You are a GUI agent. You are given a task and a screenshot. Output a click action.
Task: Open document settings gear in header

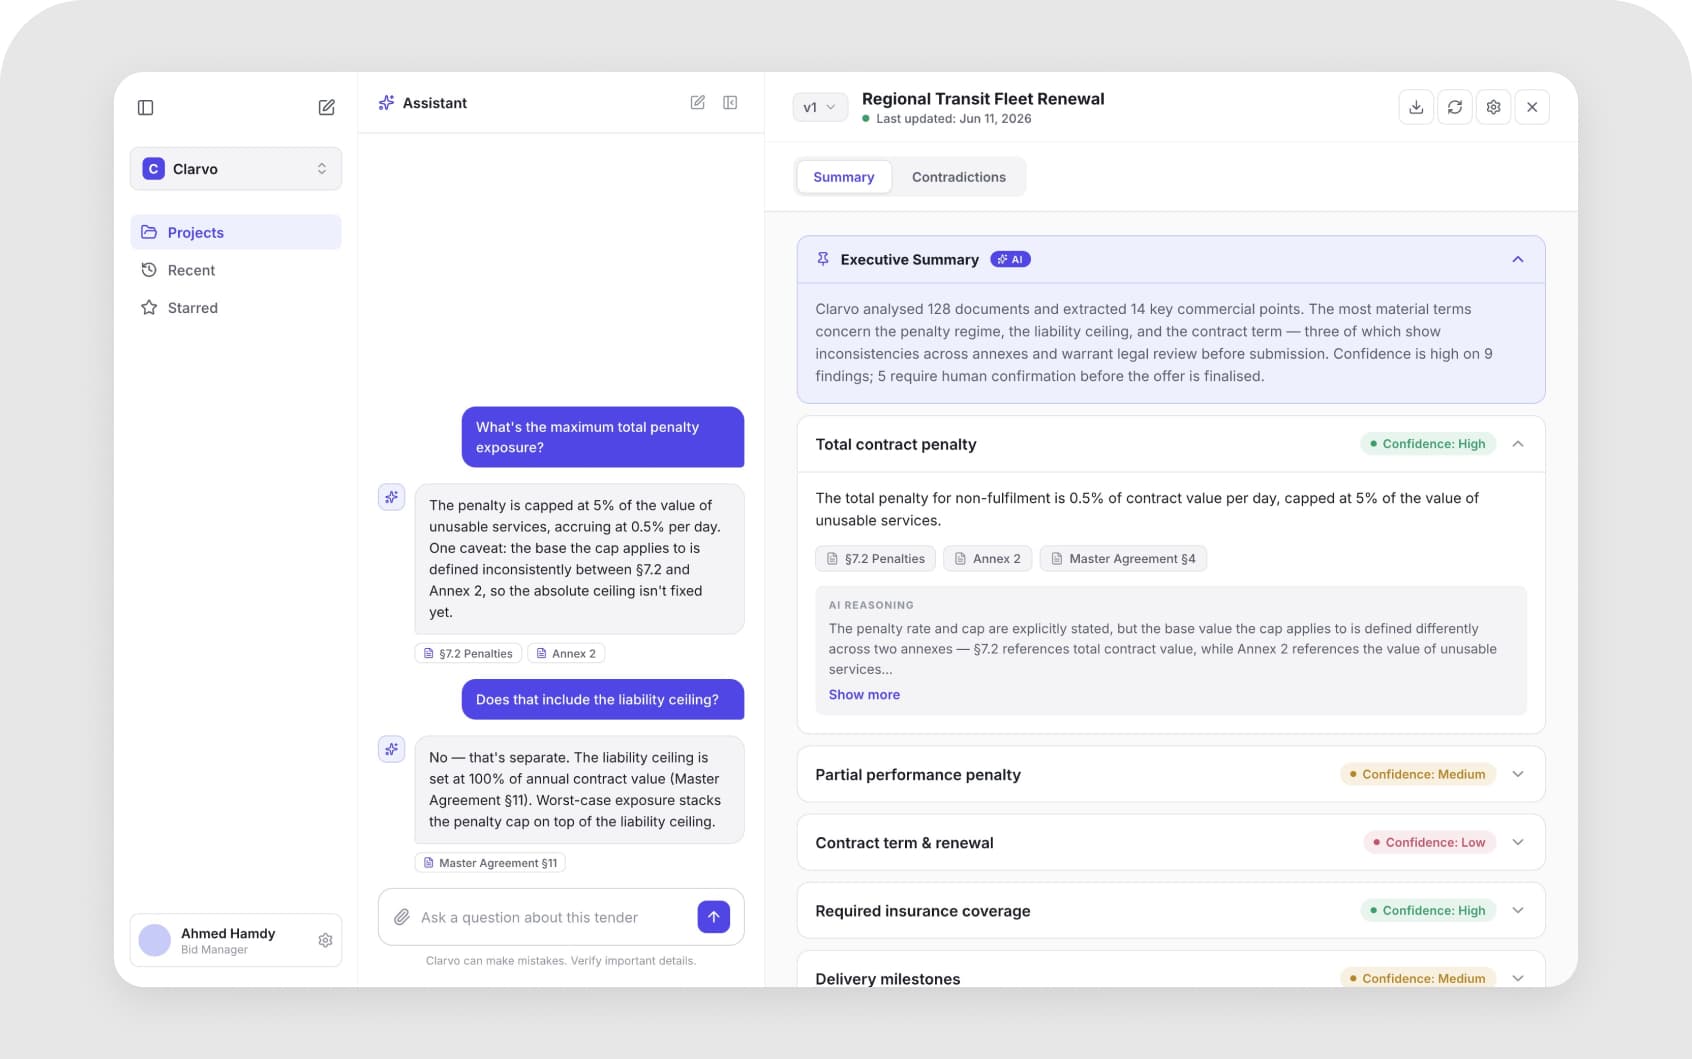(x=1493, y=107)
